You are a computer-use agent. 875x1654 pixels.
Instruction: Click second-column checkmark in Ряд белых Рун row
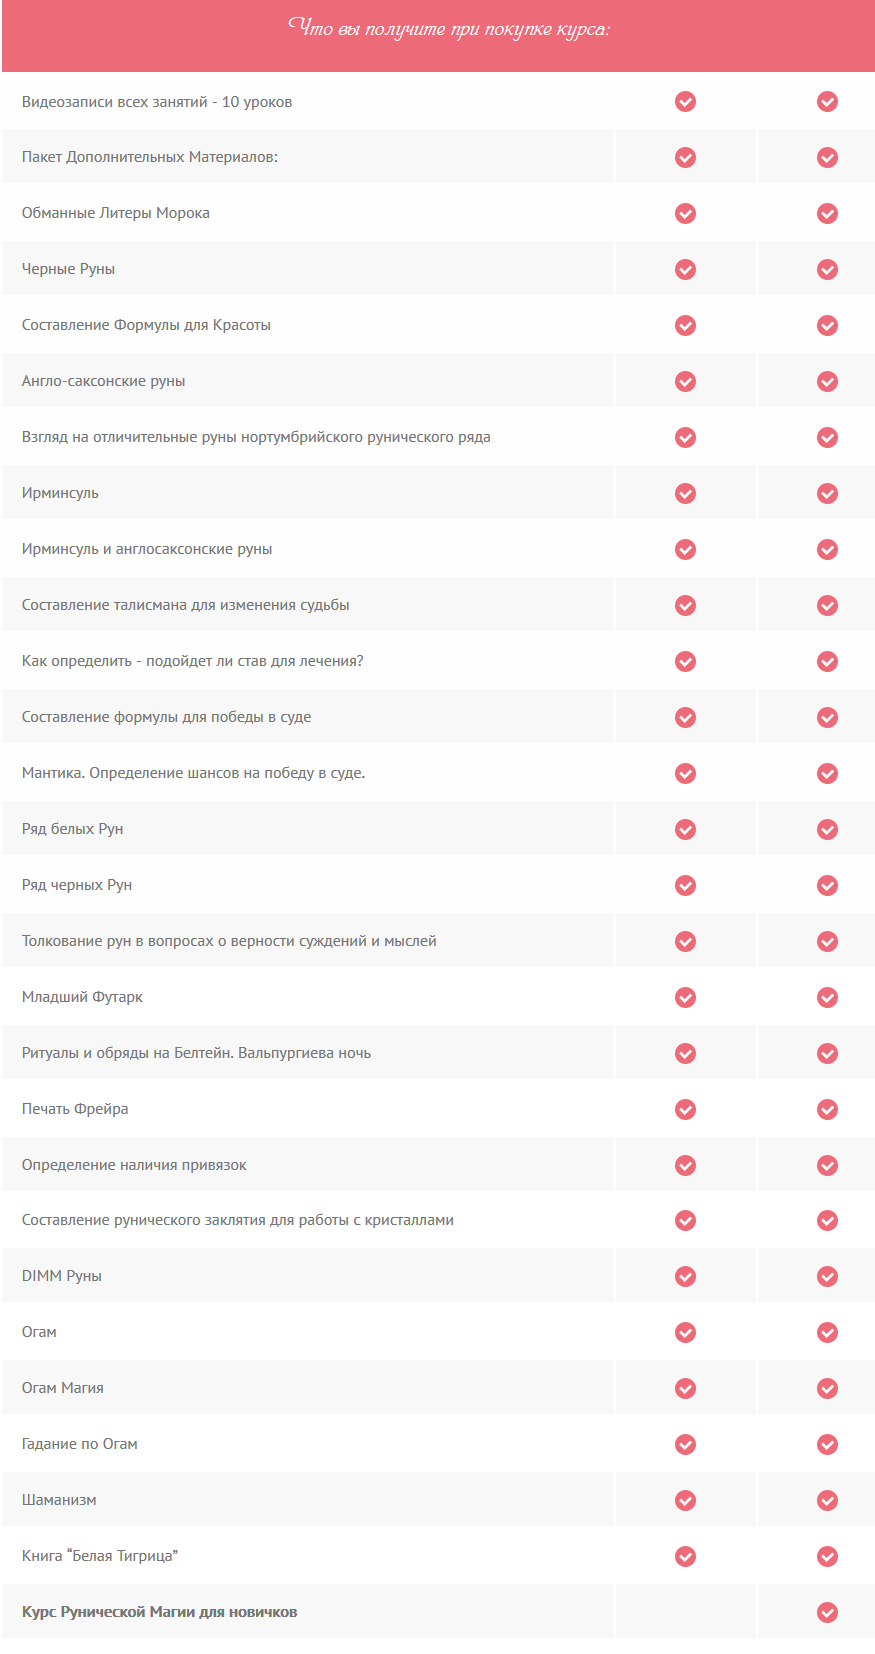pos(827,830)
